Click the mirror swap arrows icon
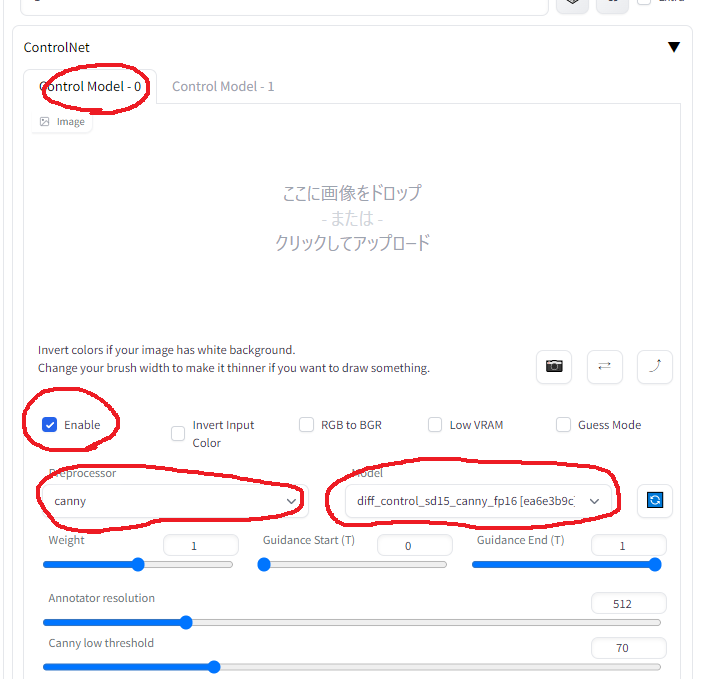 pos(604,367)
